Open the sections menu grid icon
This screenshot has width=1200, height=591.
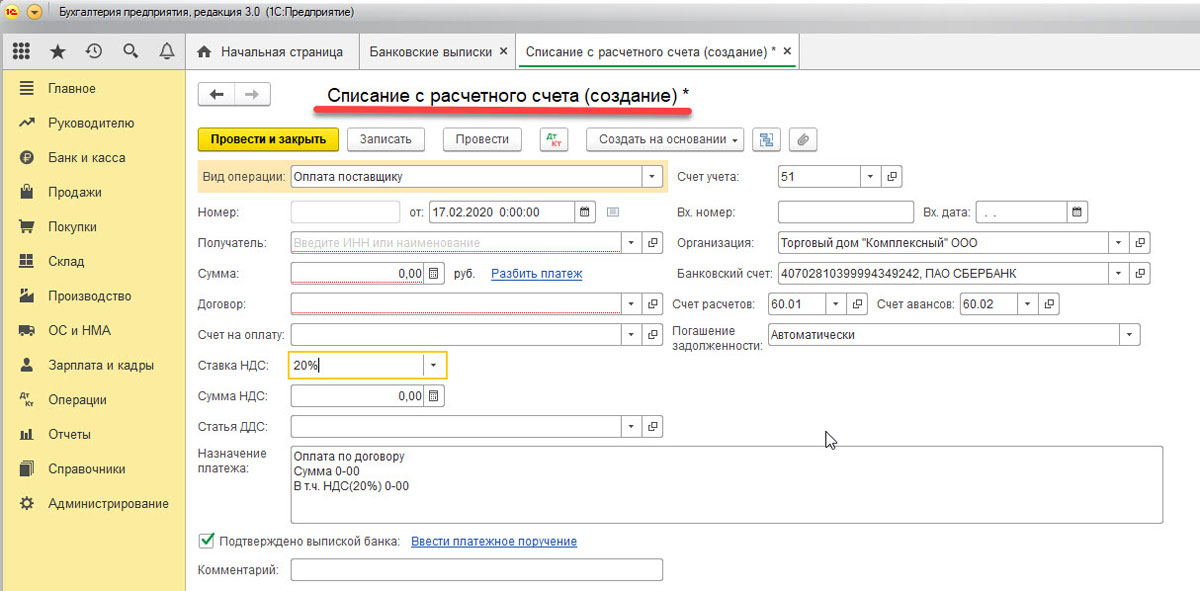[21, 51]
